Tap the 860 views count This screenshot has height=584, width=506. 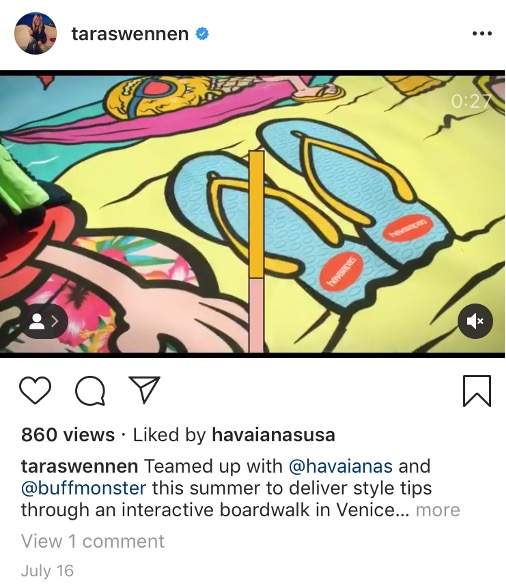[68, 435]
